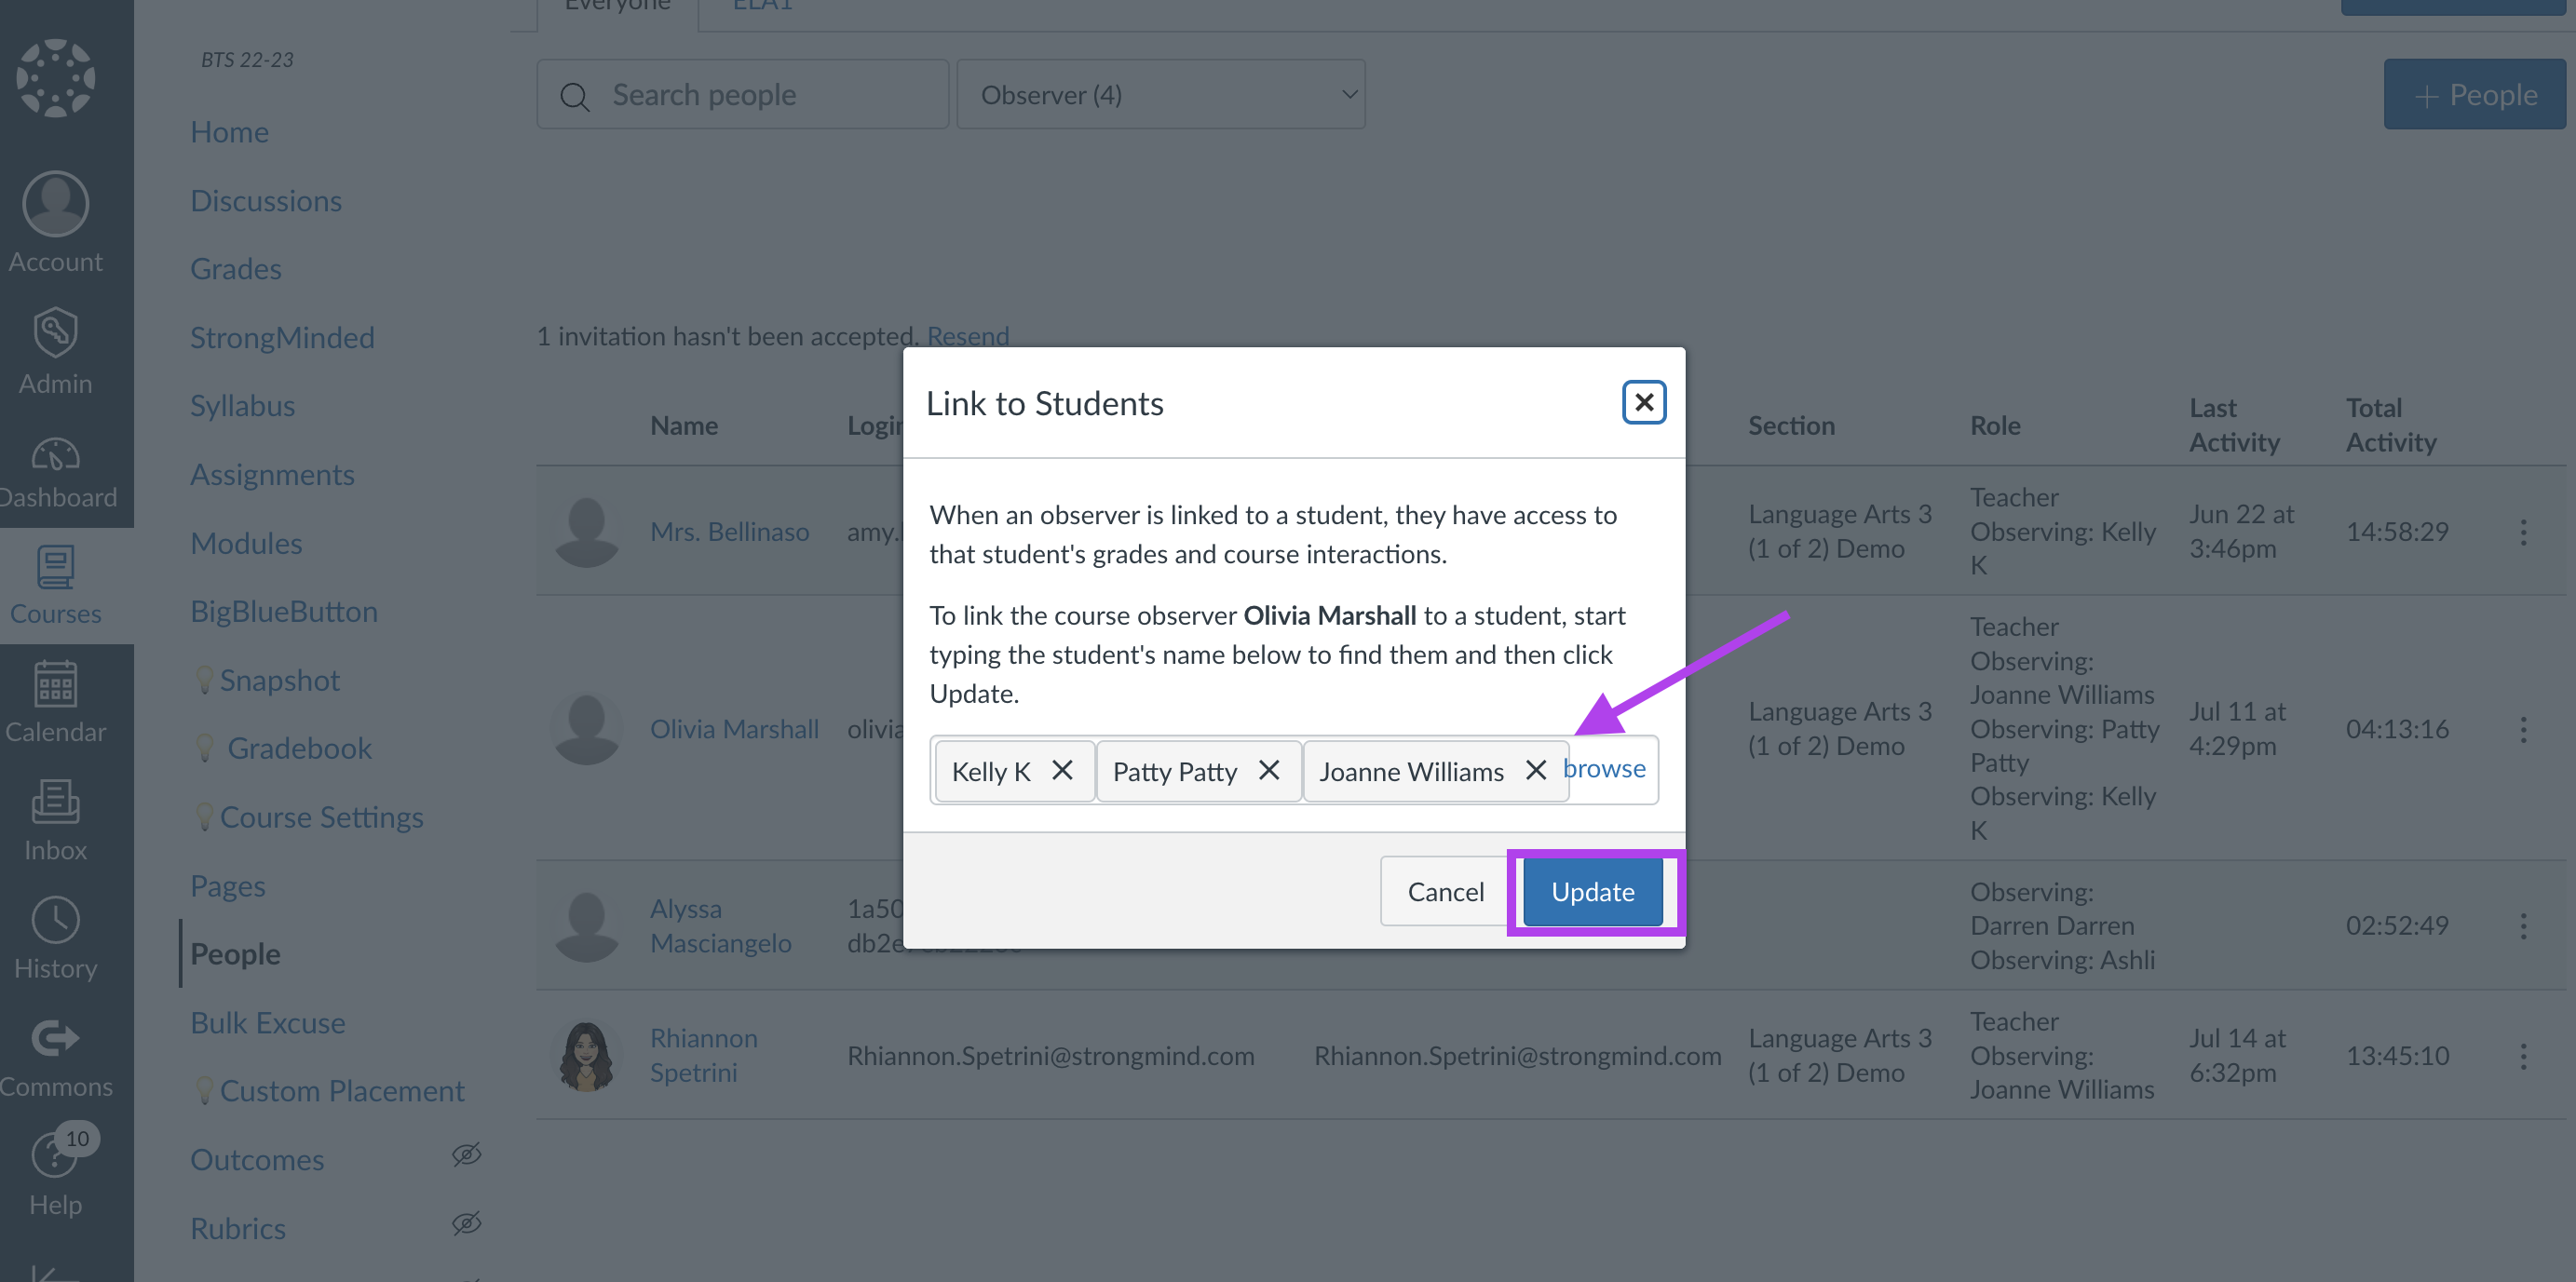Click the Cancel button in dialog
This screenshot has width=2576, height=1282.
pos(1445,891)
